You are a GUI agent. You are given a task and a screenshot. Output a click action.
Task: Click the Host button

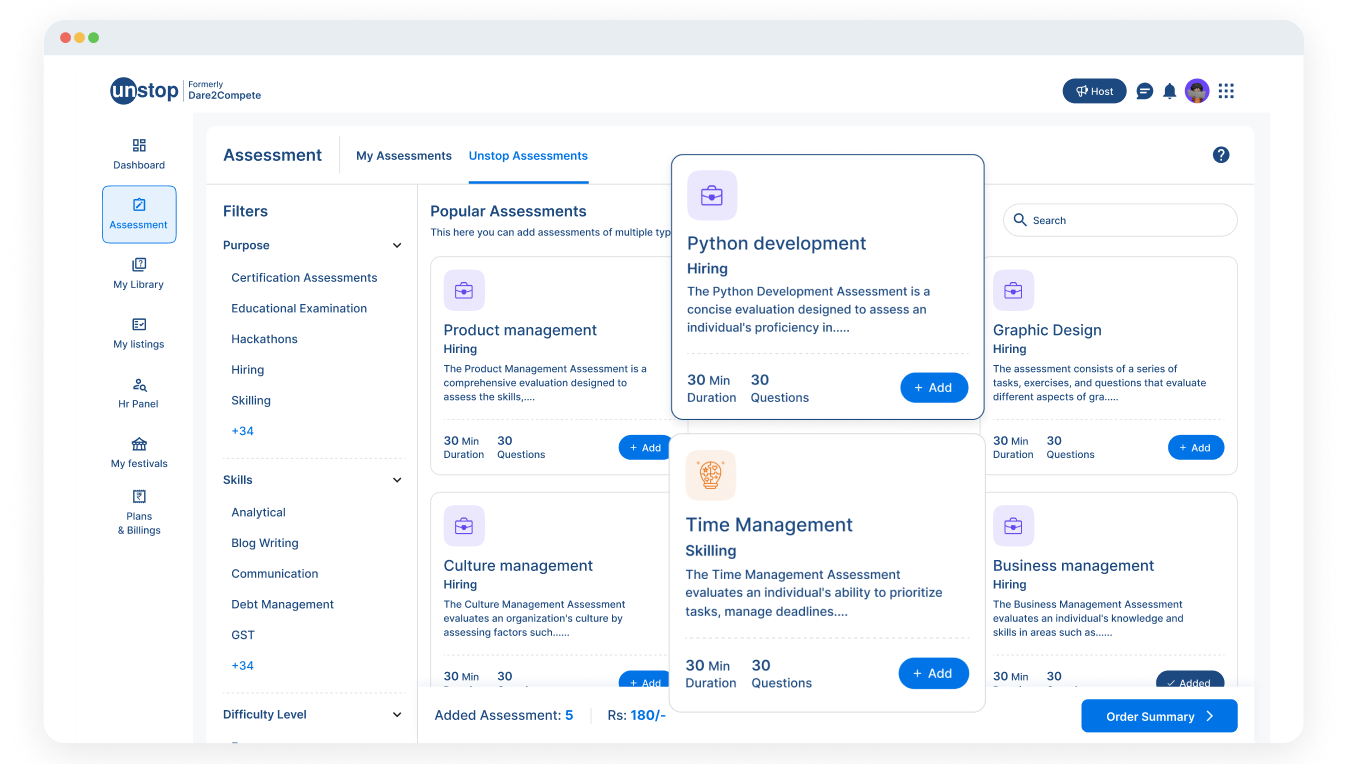(x=1094, y=91)
